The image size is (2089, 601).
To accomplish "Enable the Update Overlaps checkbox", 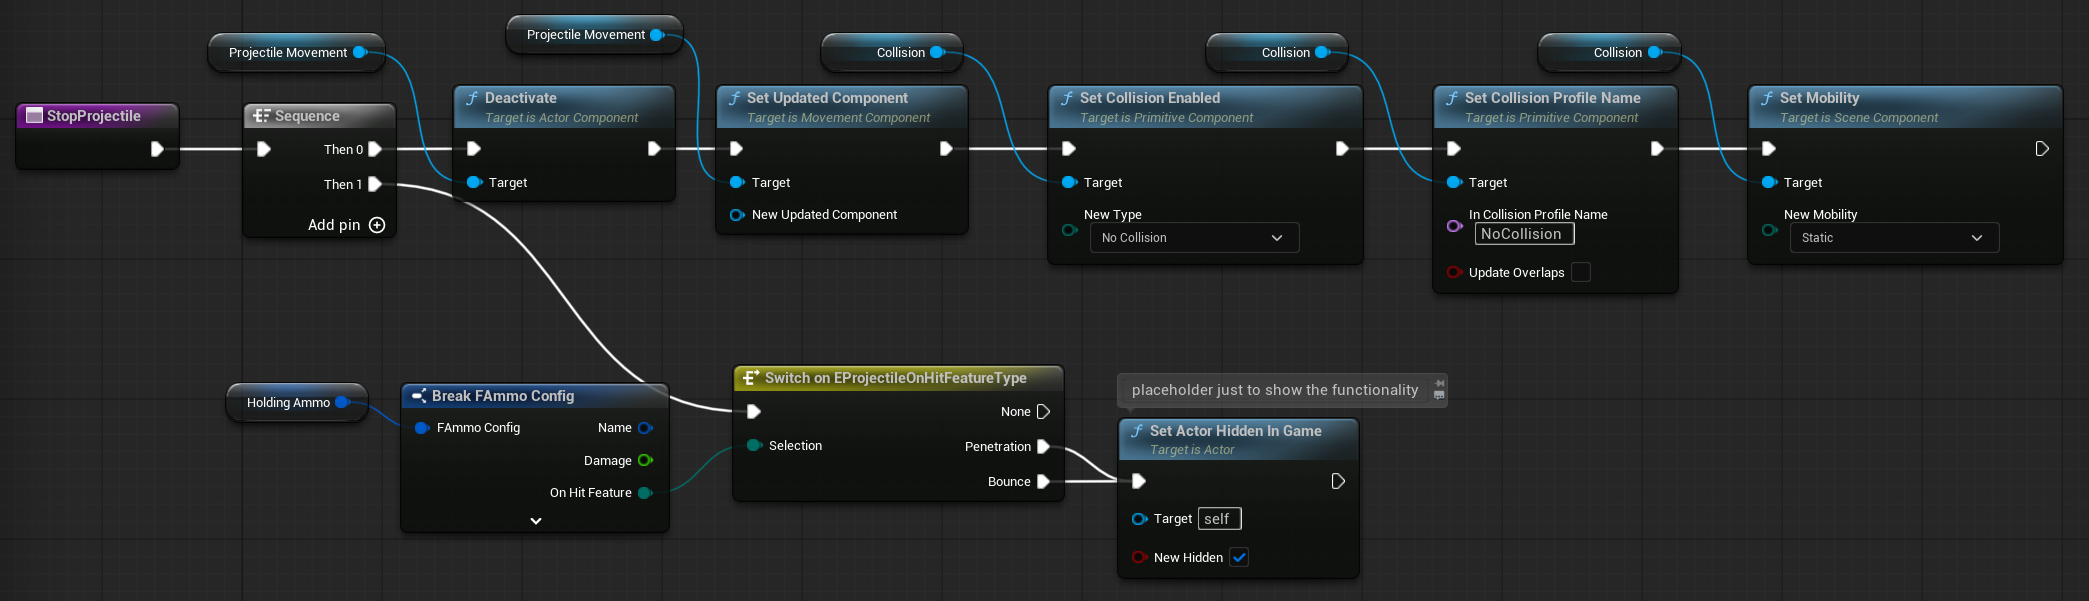I will (x=1581, y=272).
